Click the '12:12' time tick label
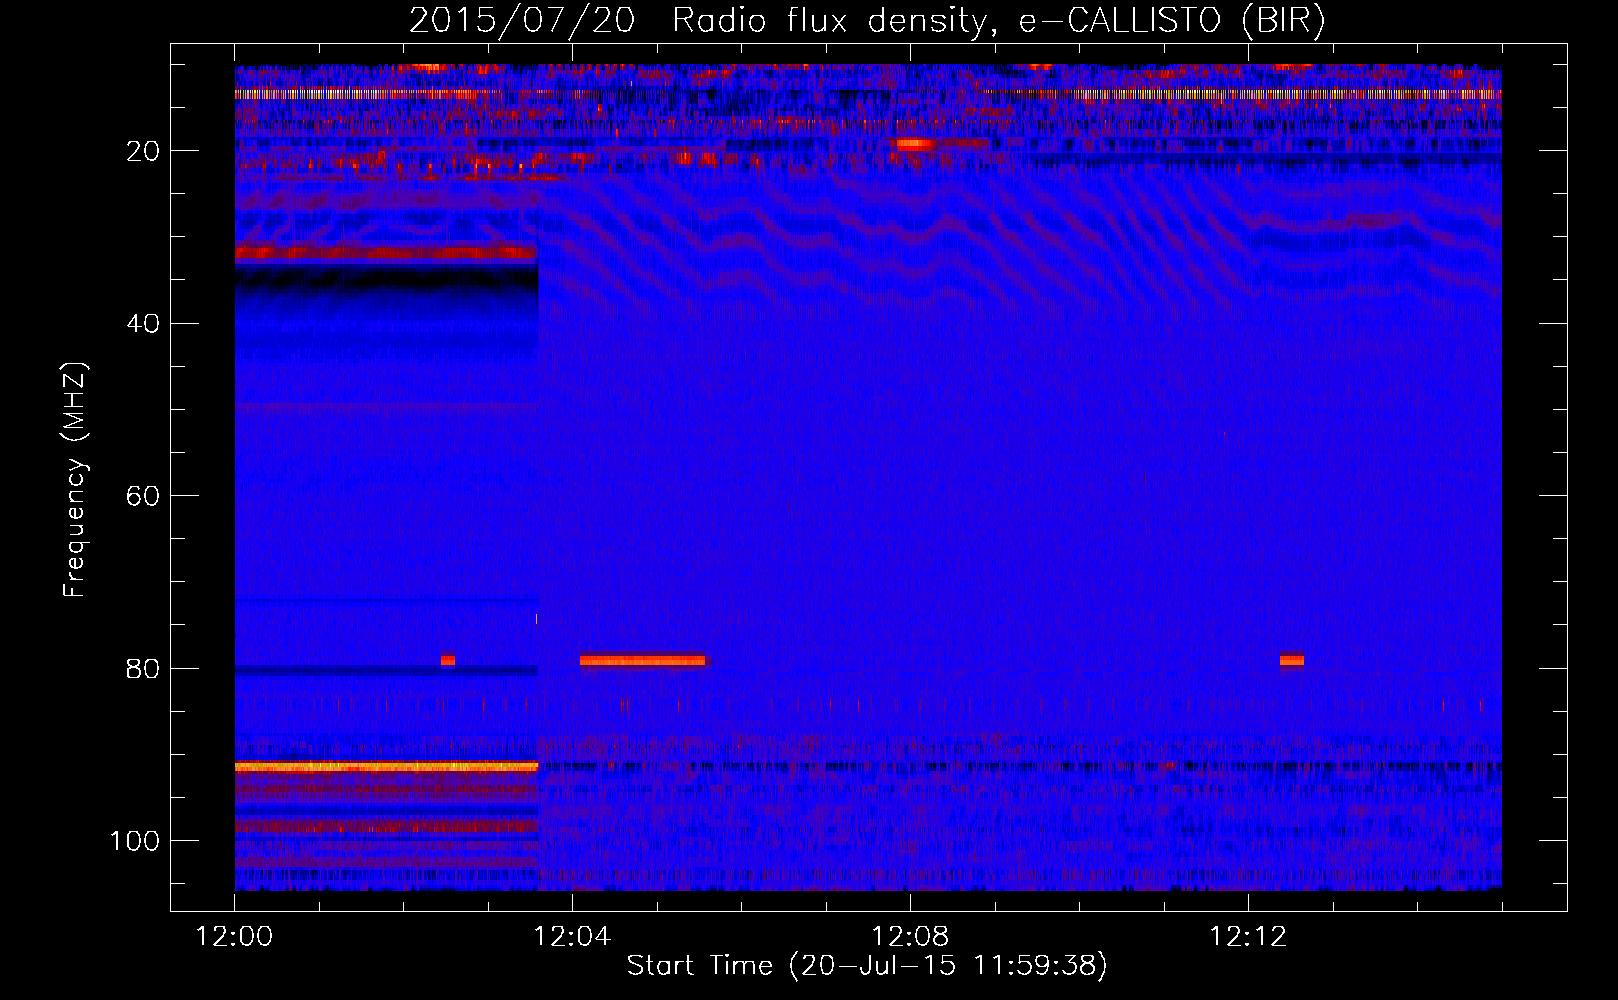1618x1000 pixels. click(1248, 937)
